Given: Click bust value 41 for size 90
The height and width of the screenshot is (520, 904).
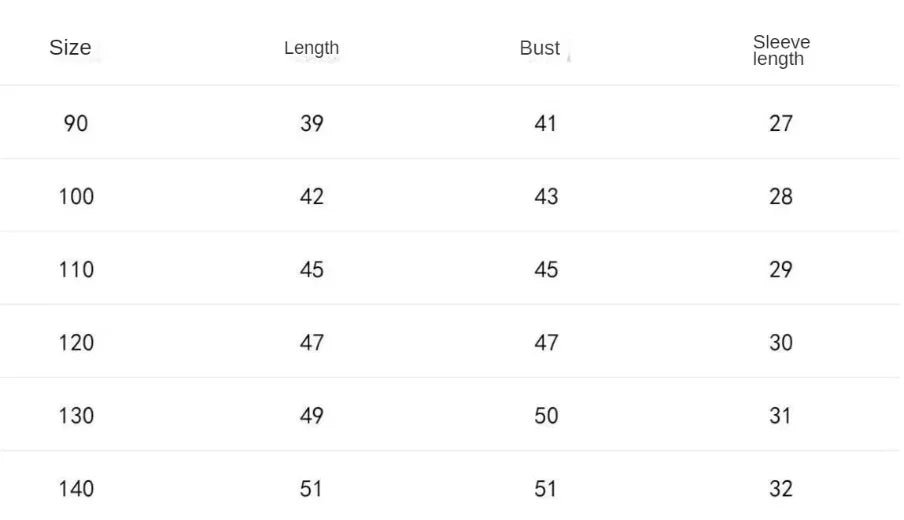Looking at the screenshot, I should [546, 124].
